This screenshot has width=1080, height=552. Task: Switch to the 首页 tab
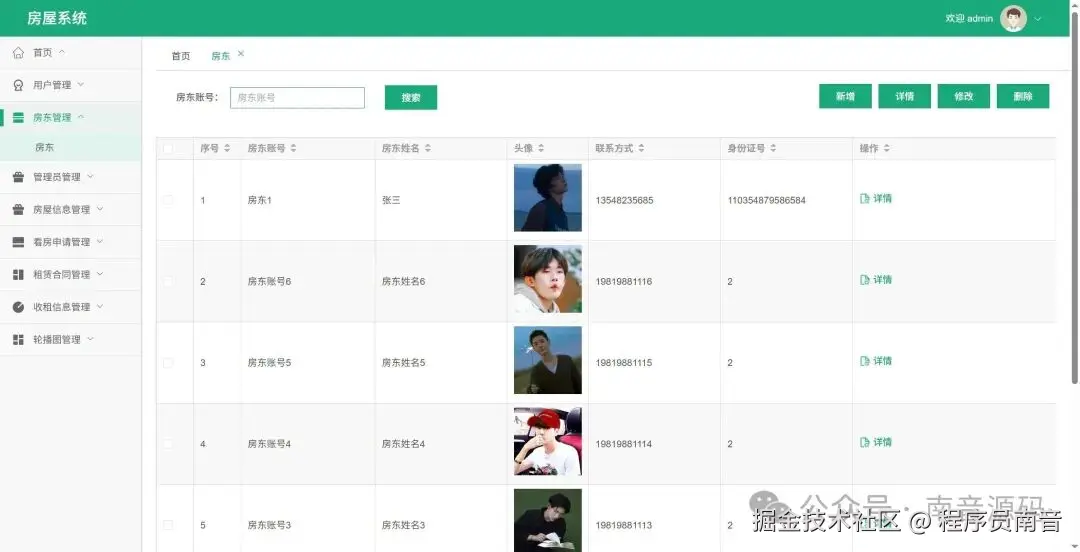pyautogui.click(x=180, y=57)
